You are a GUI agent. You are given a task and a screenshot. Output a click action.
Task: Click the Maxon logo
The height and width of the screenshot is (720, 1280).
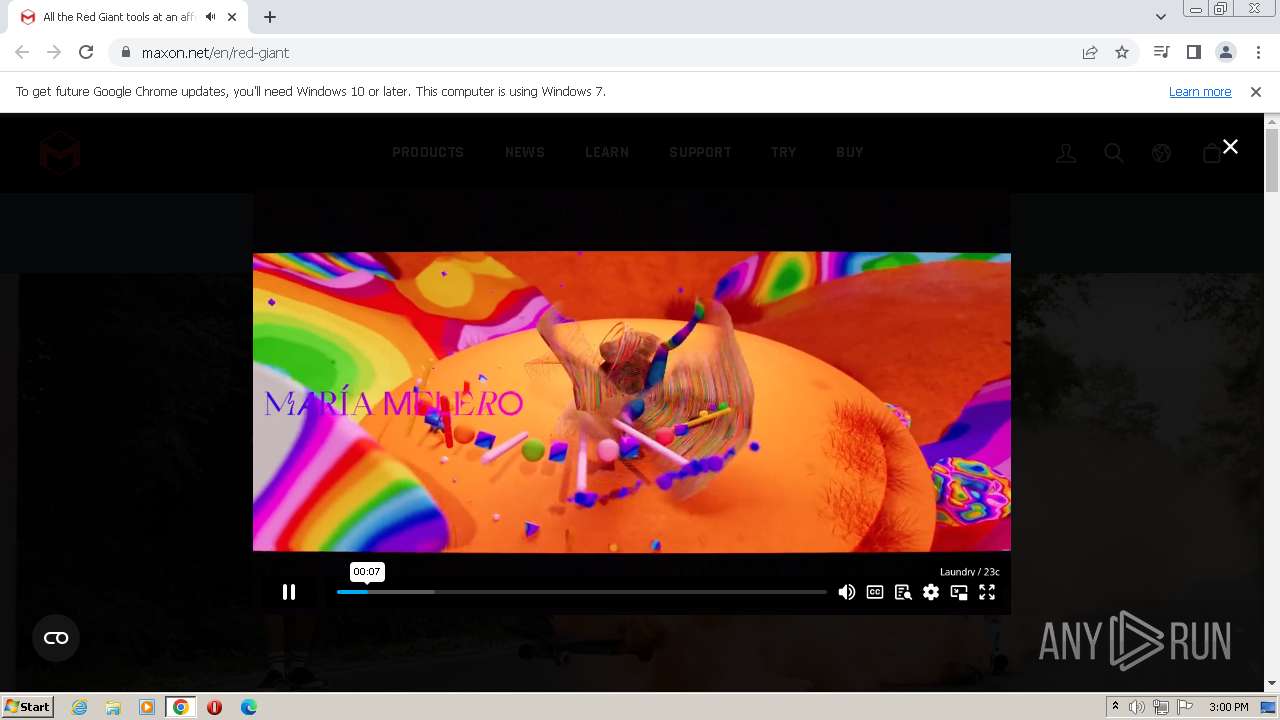[60, 153]
